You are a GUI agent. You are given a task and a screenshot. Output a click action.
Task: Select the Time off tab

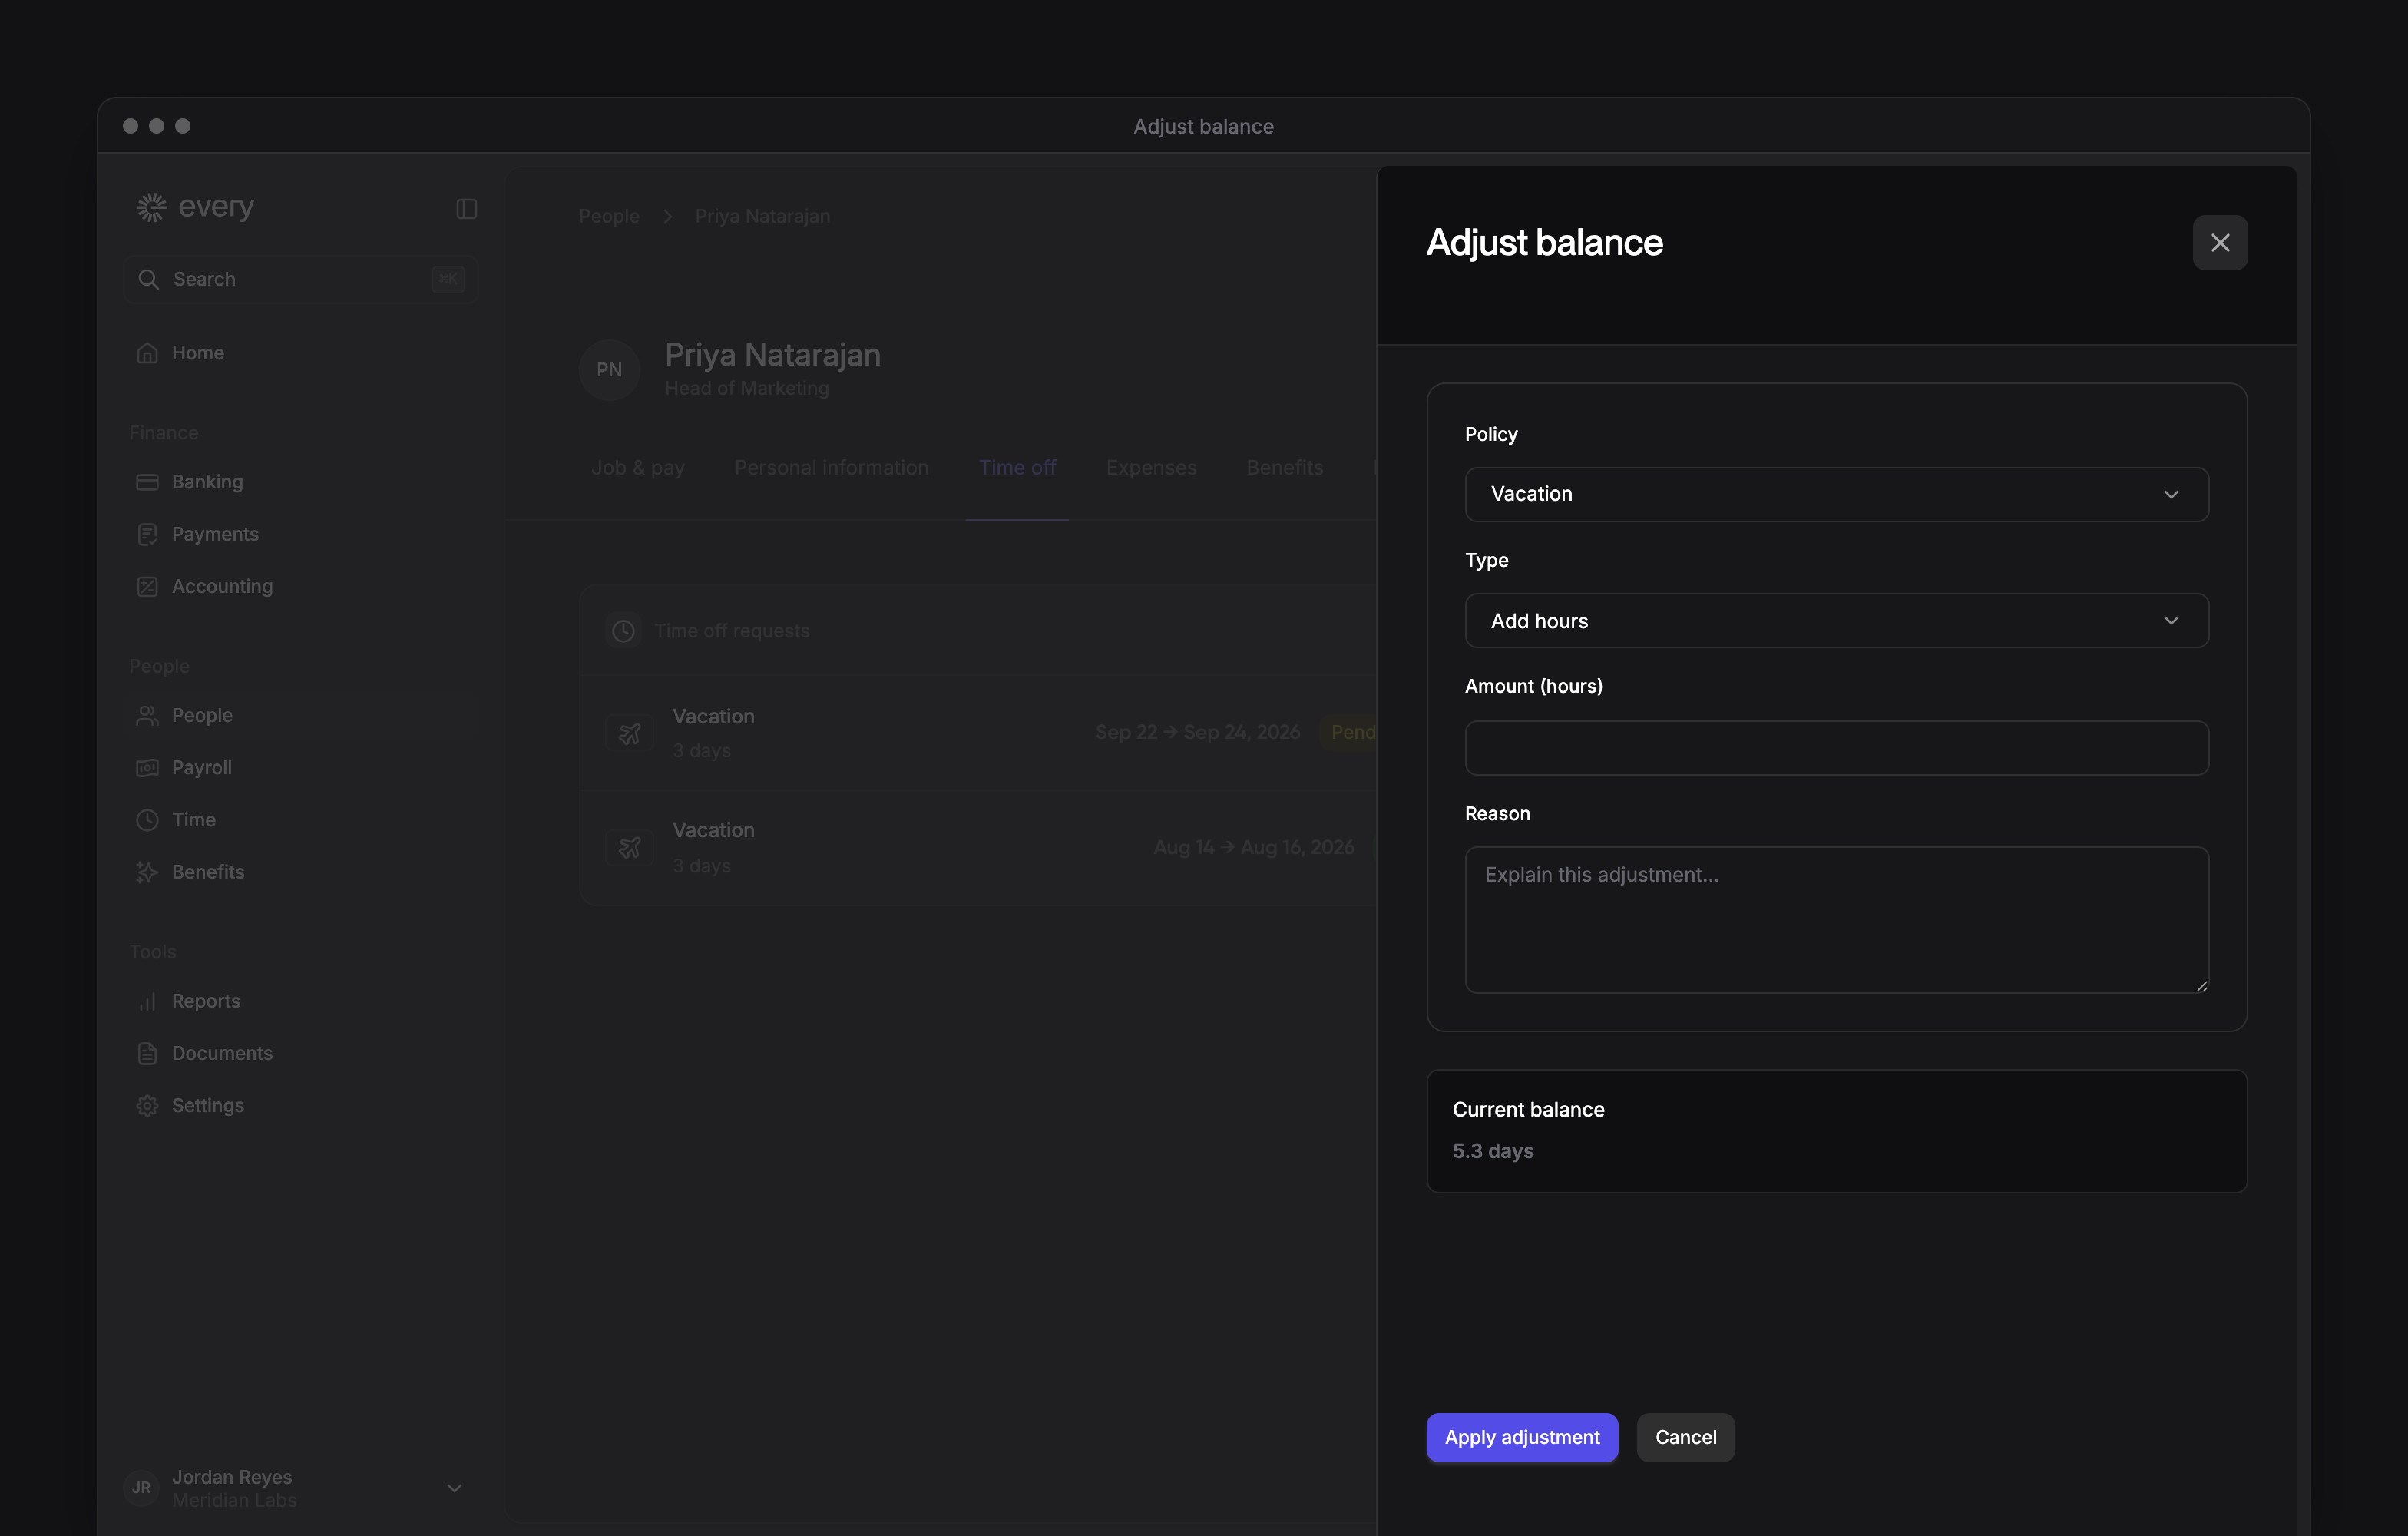pos(1016,468)
